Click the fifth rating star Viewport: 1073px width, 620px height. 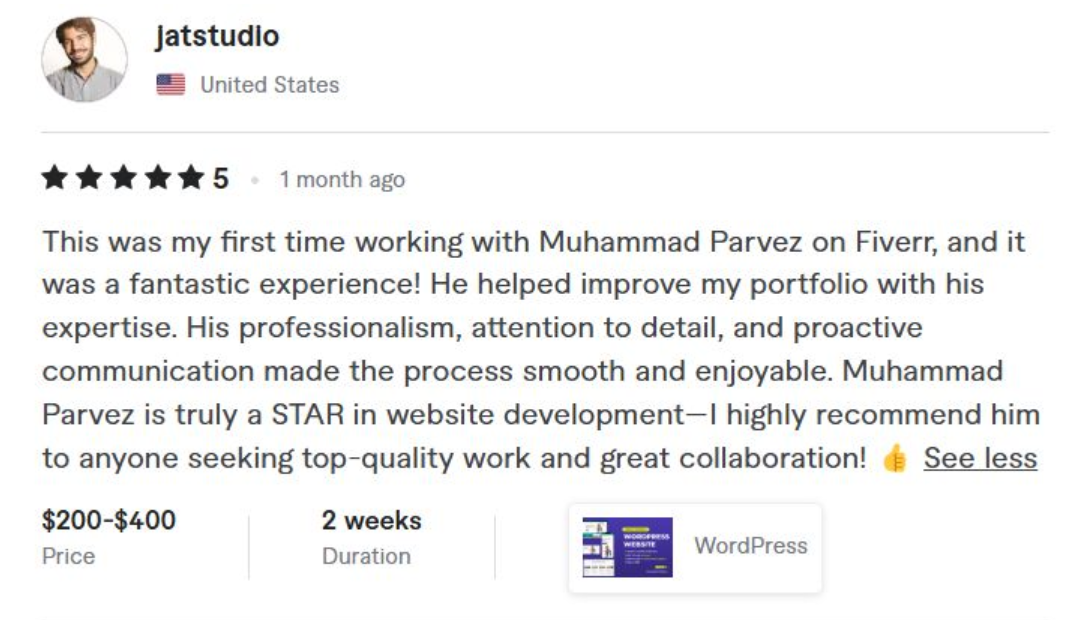[x=192, y=176]
